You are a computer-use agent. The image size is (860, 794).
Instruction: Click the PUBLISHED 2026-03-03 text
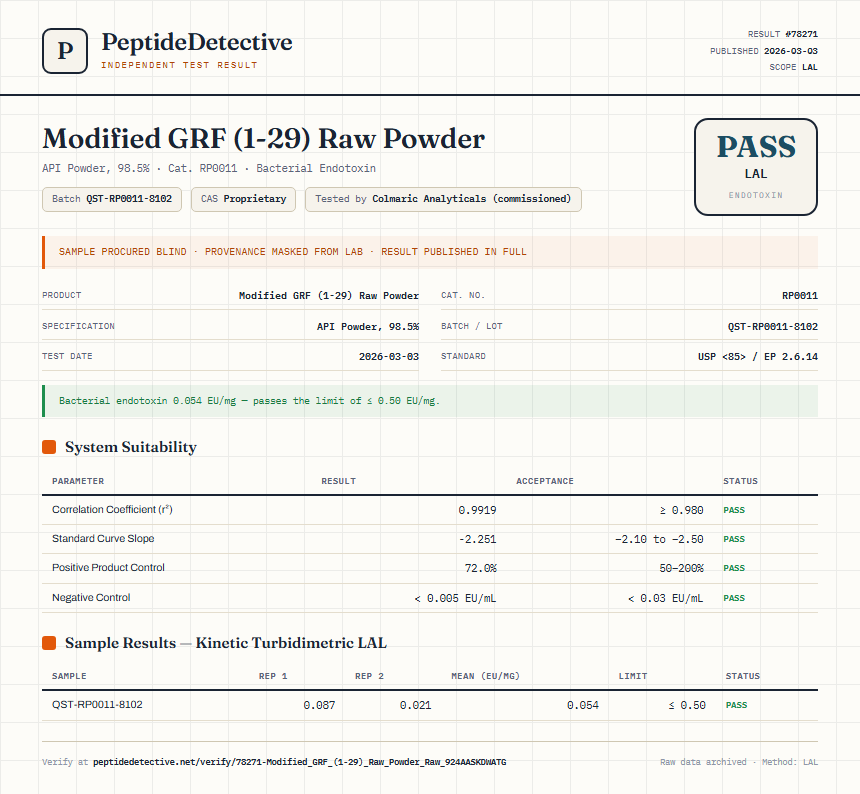point(763,51)
